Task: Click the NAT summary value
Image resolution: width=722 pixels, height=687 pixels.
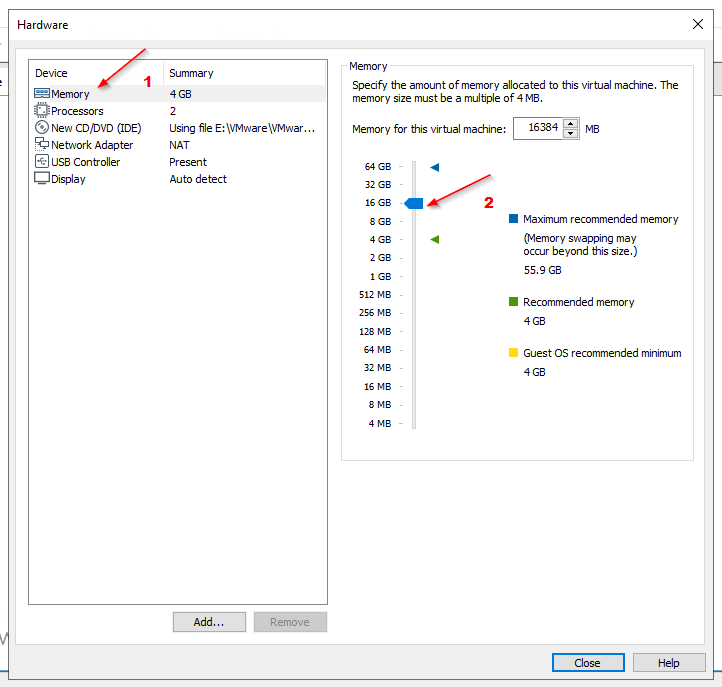Action: [x=179, y=145]
